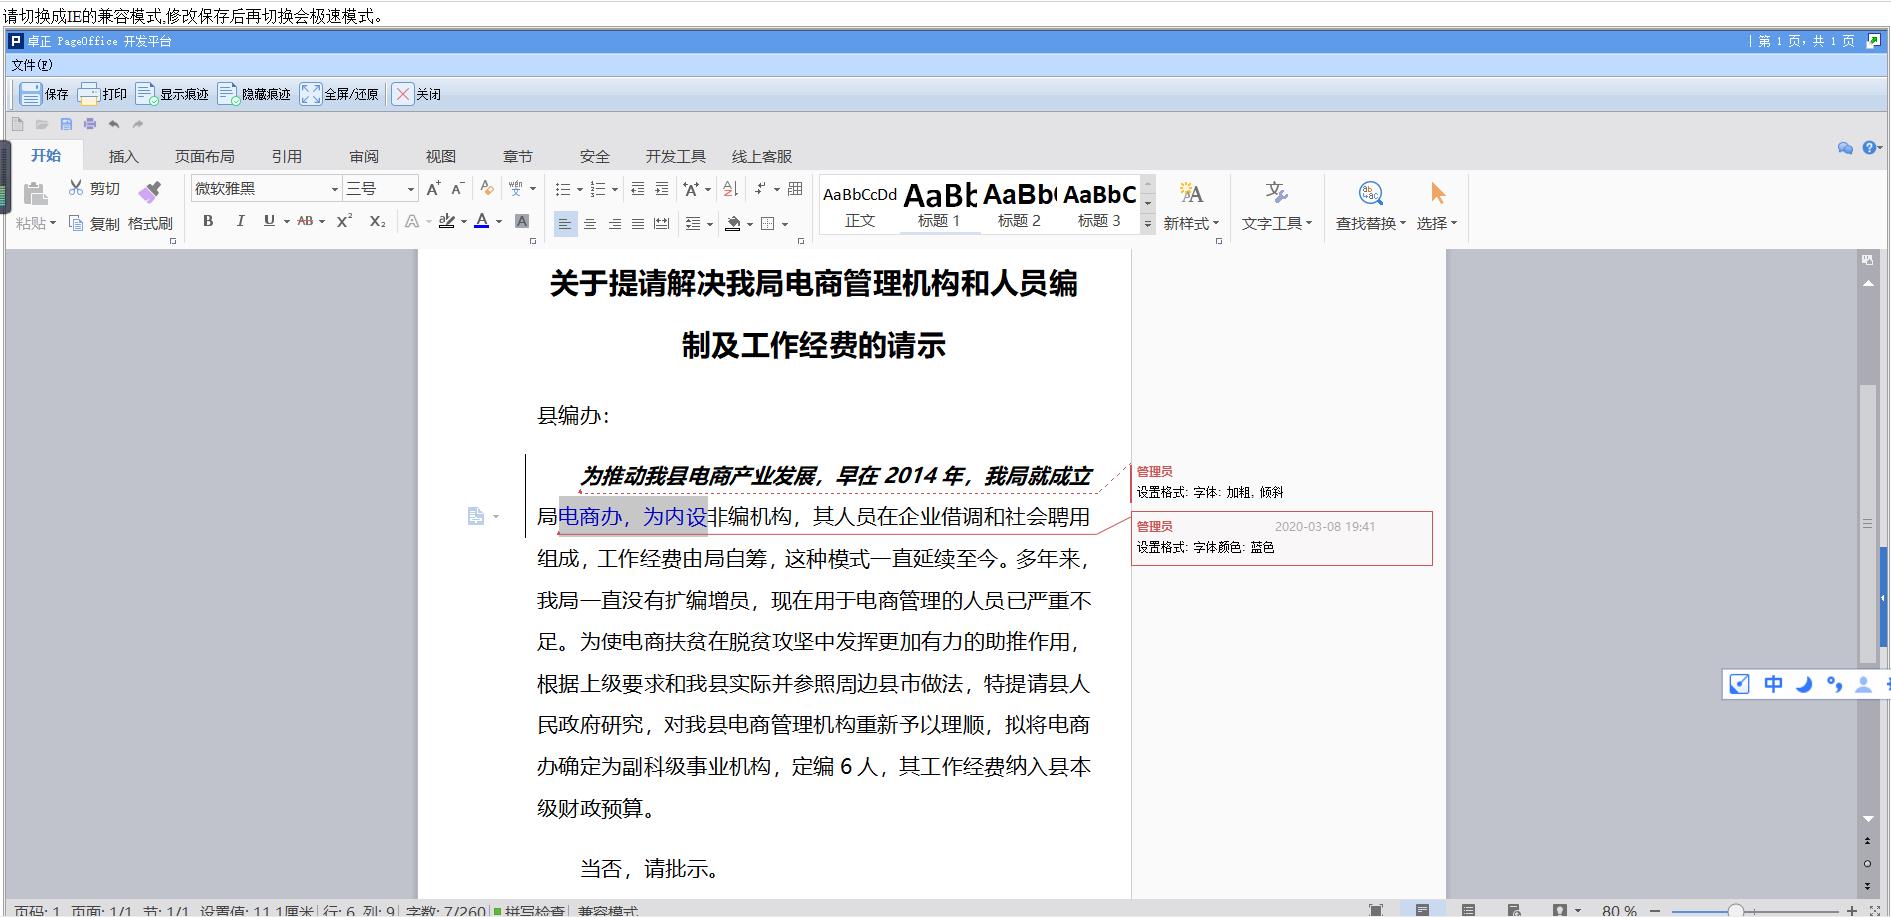Click the superscript X² icon
The height and width of the screenshot is (917, 1891).
tap(344, 221)
